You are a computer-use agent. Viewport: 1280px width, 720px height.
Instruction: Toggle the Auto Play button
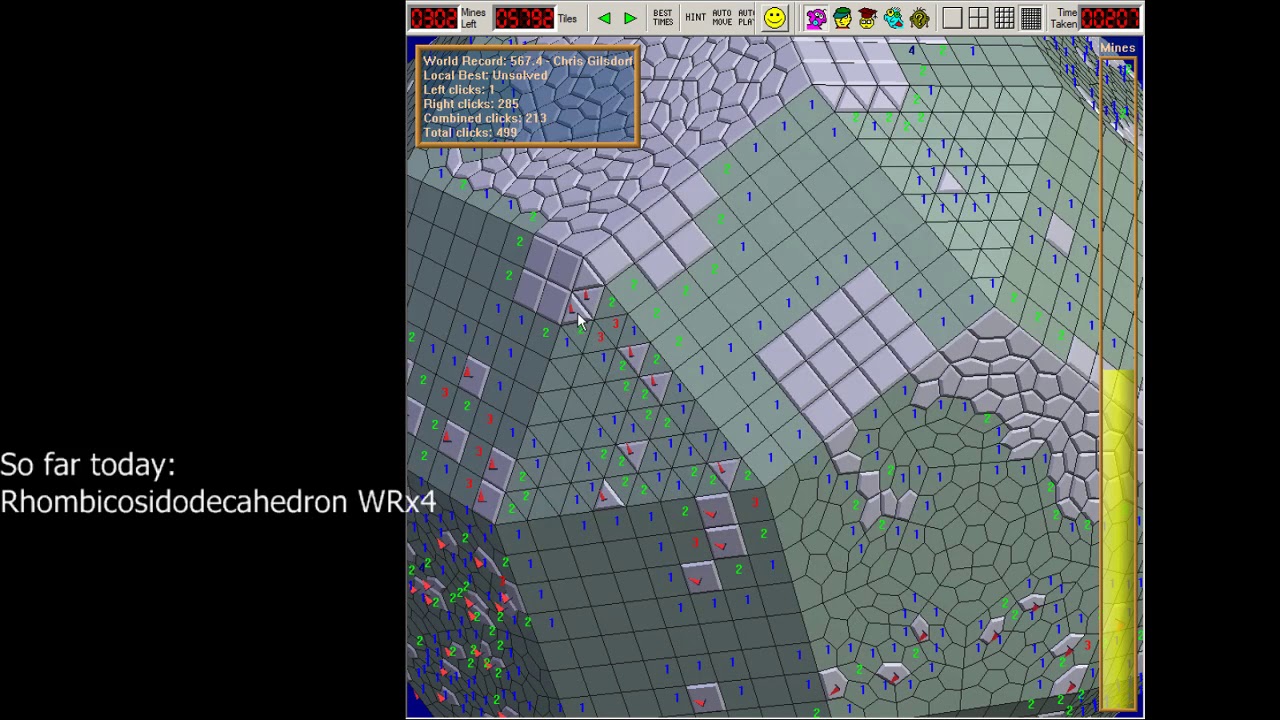pos(746,18)
